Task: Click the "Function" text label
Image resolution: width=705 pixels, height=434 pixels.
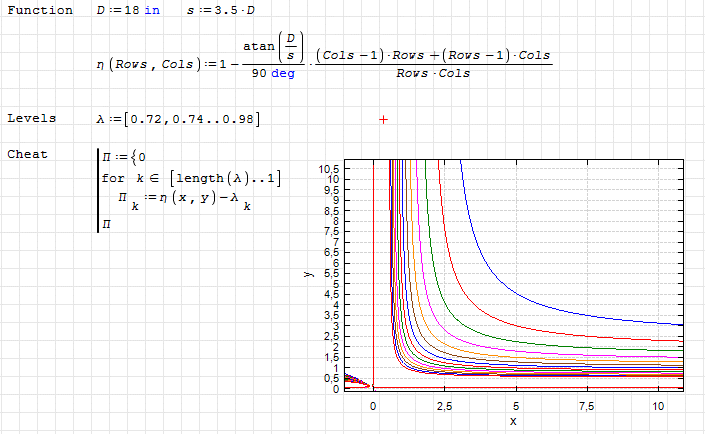Action: coord(40,10)
